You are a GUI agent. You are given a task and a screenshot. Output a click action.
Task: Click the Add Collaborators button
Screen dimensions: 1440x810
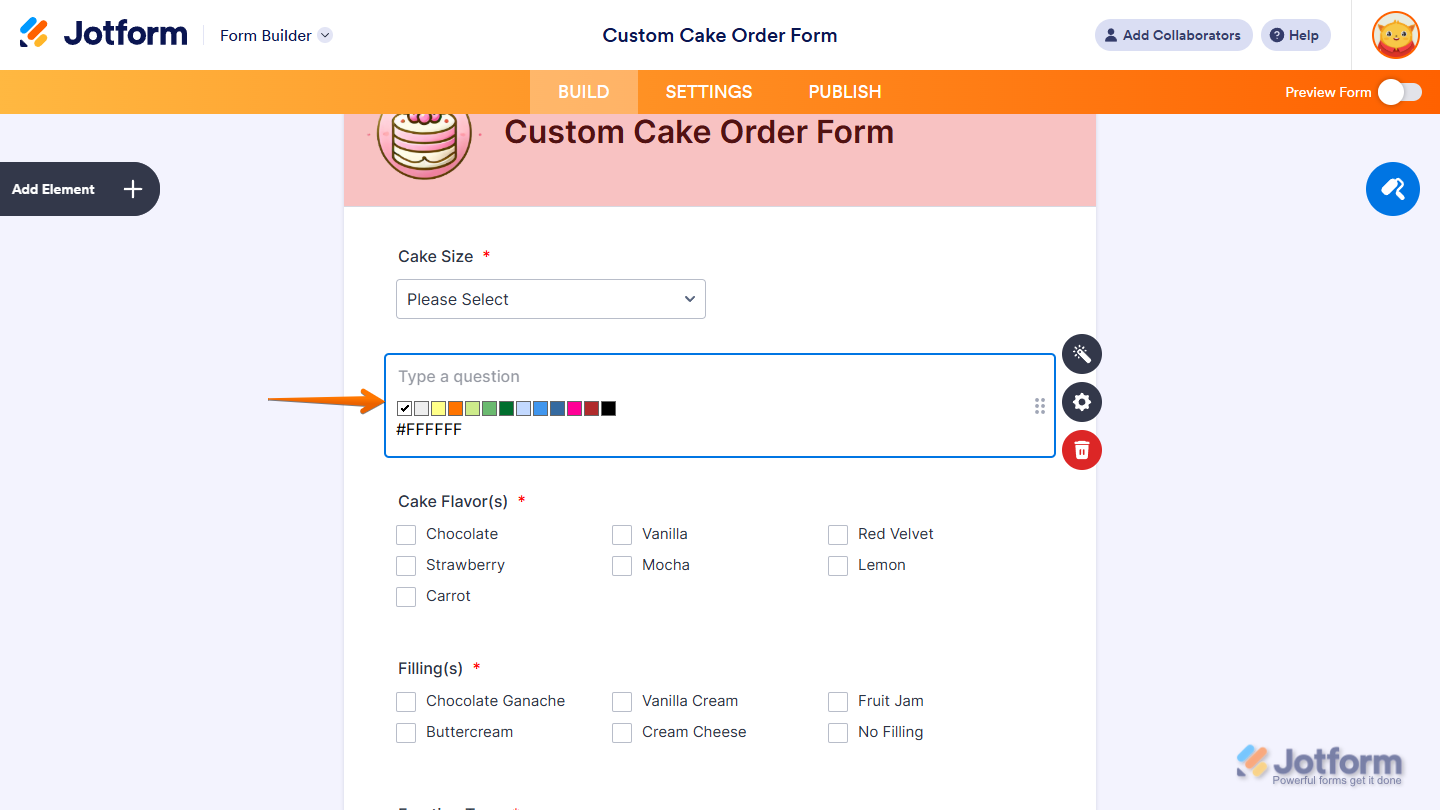pyautogui.click(x=1173, y=35)
